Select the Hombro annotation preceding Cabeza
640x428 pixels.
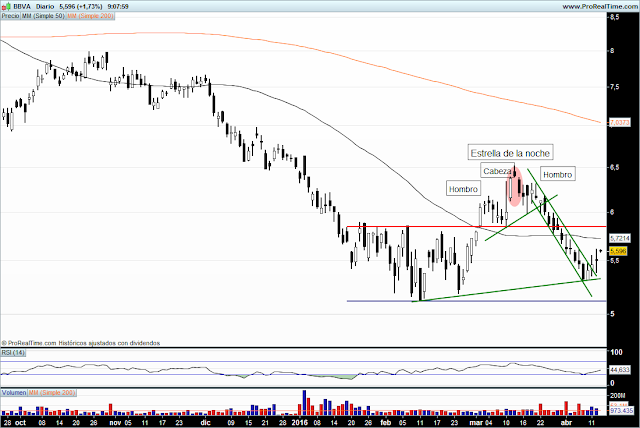coord(463,189)
